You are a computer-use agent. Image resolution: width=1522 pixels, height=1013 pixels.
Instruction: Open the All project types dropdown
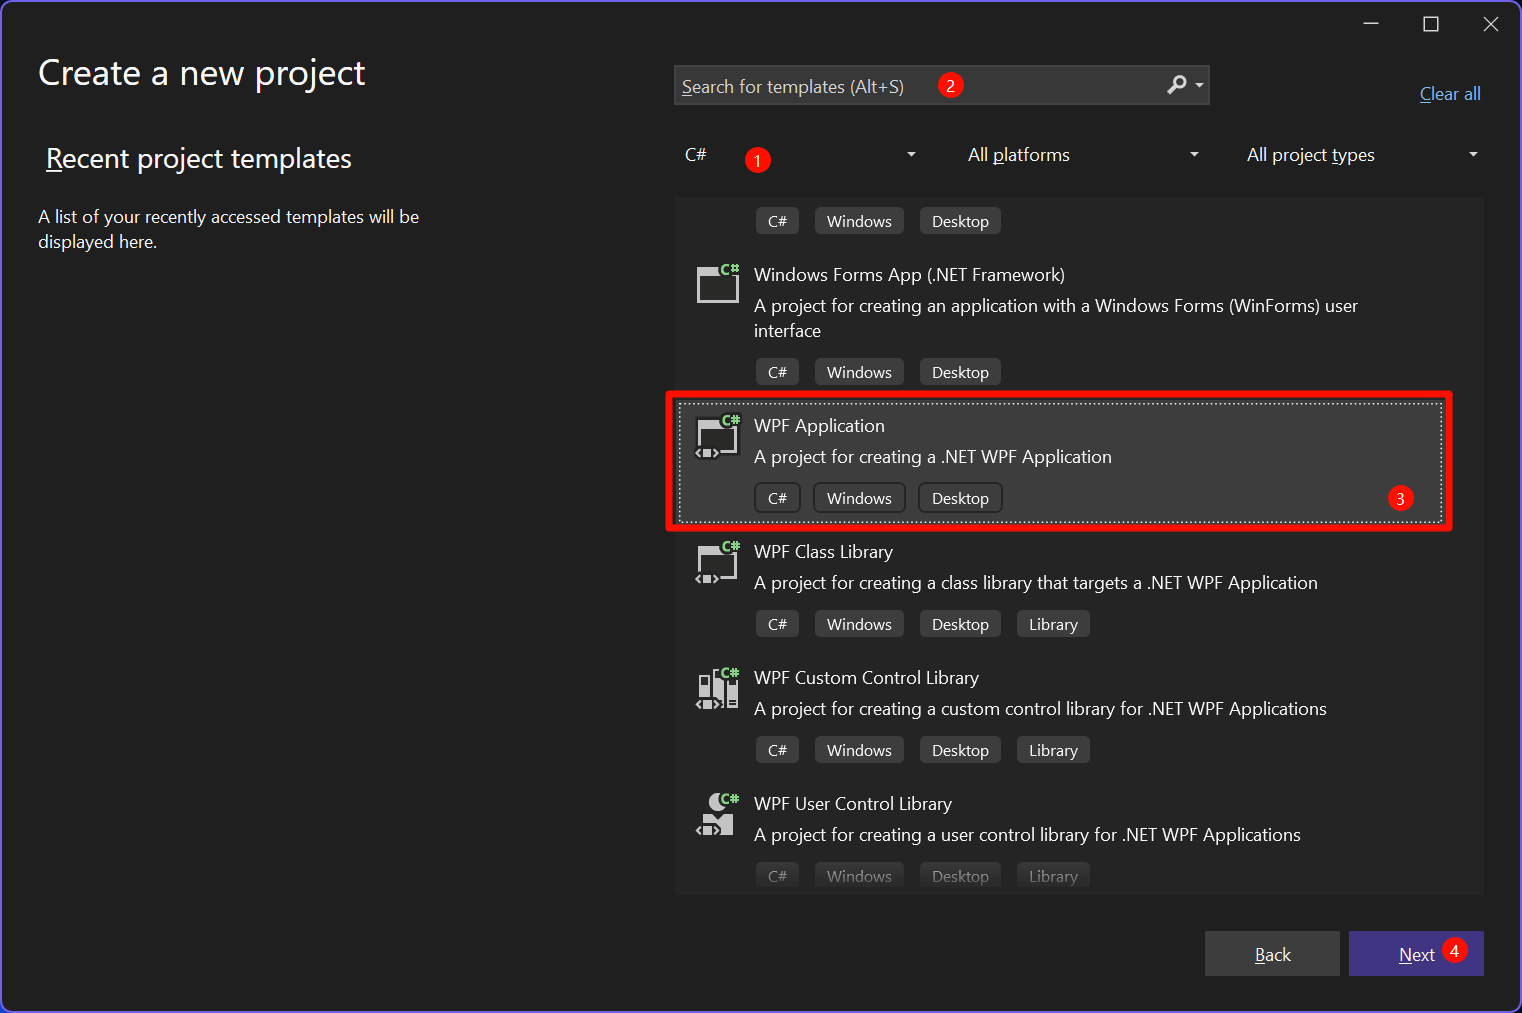[x=1361, y=154]
